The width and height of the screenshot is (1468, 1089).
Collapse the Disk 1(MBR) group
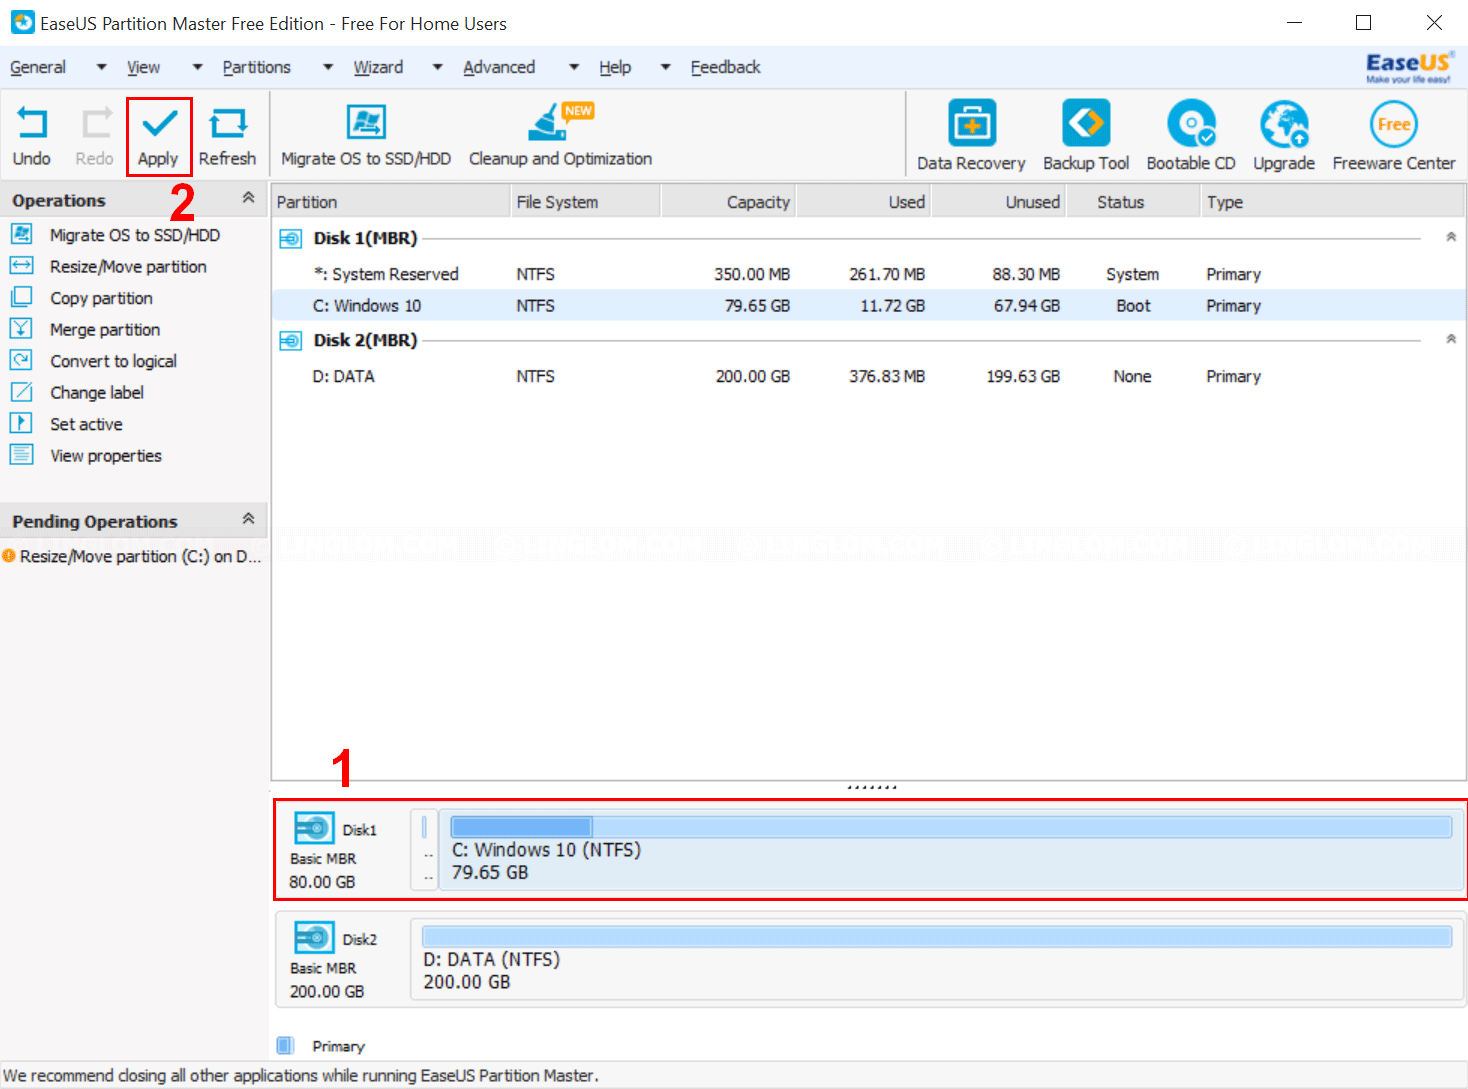coord(1451,237)
